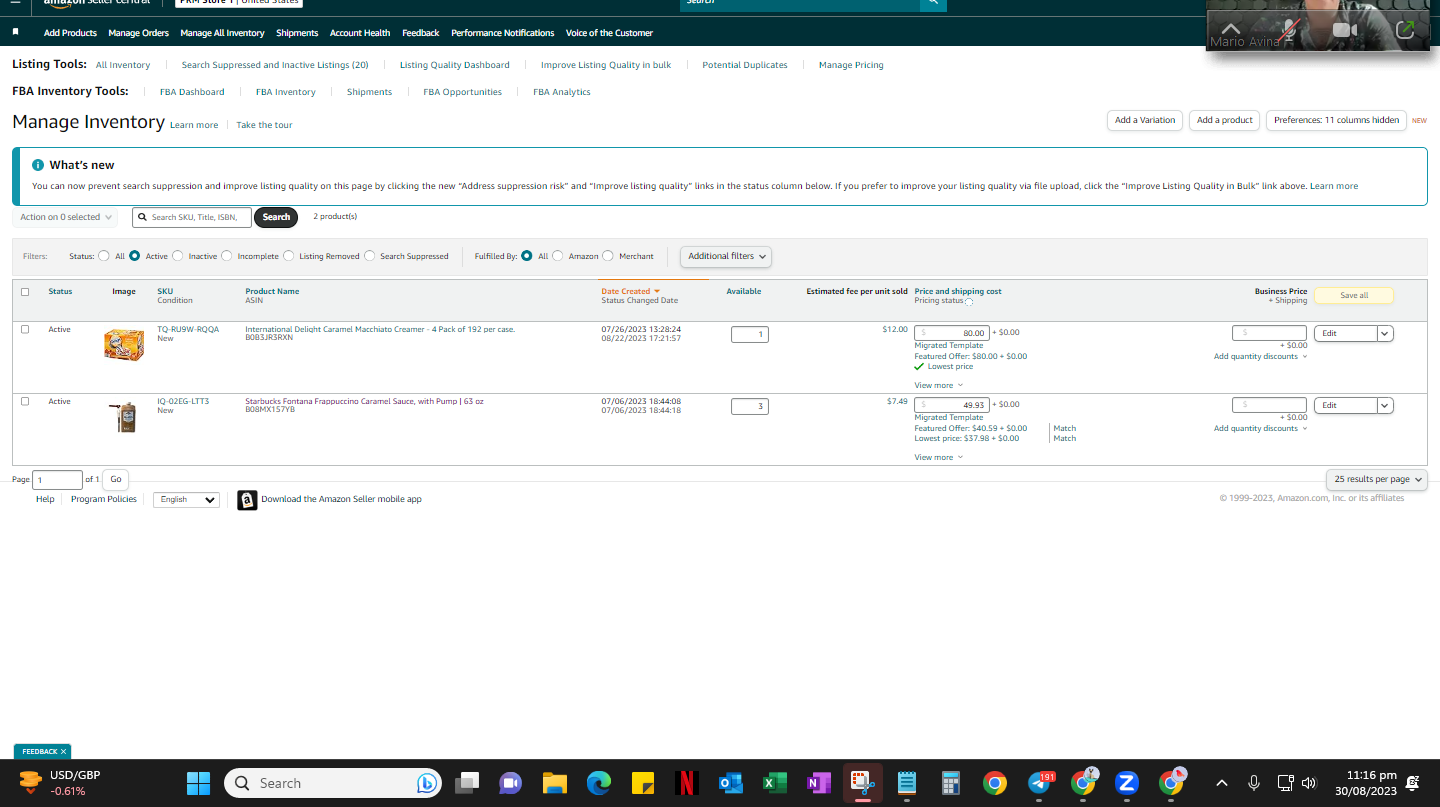Click the Page number input field
The height and width of the screenshot is (807, 1440).
tap(58, 480)
